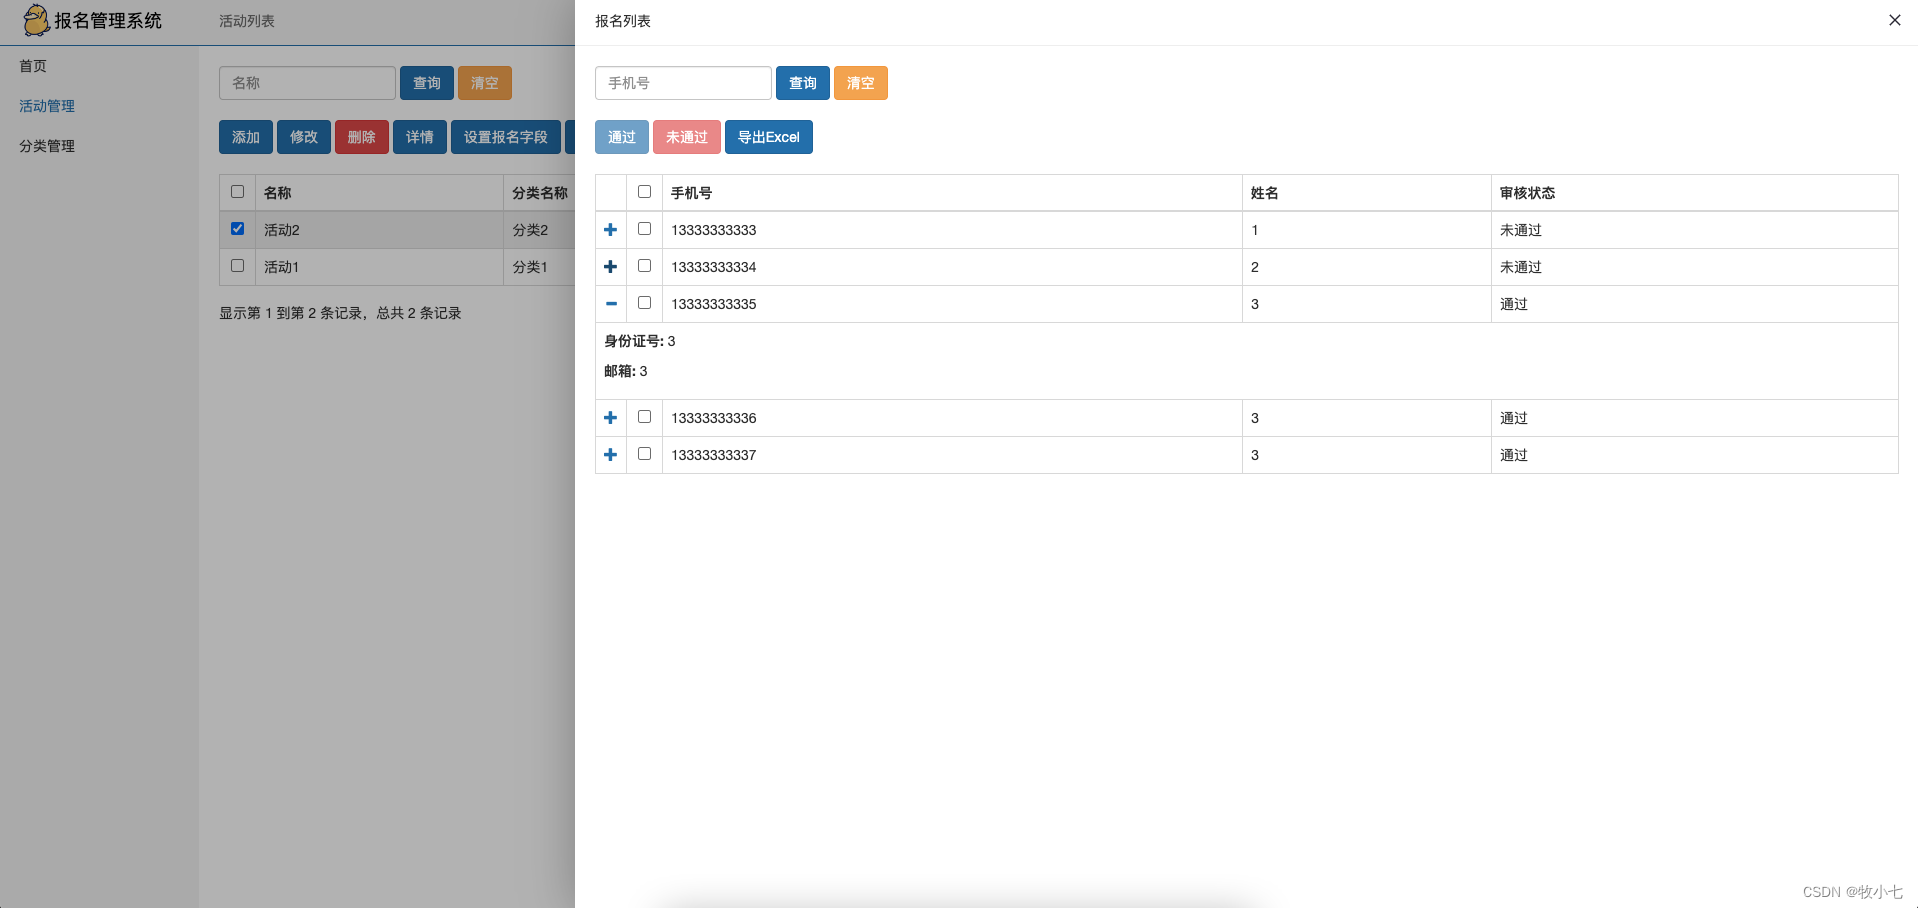Click the red 删除 button
1918x908 pixels.
362,137
